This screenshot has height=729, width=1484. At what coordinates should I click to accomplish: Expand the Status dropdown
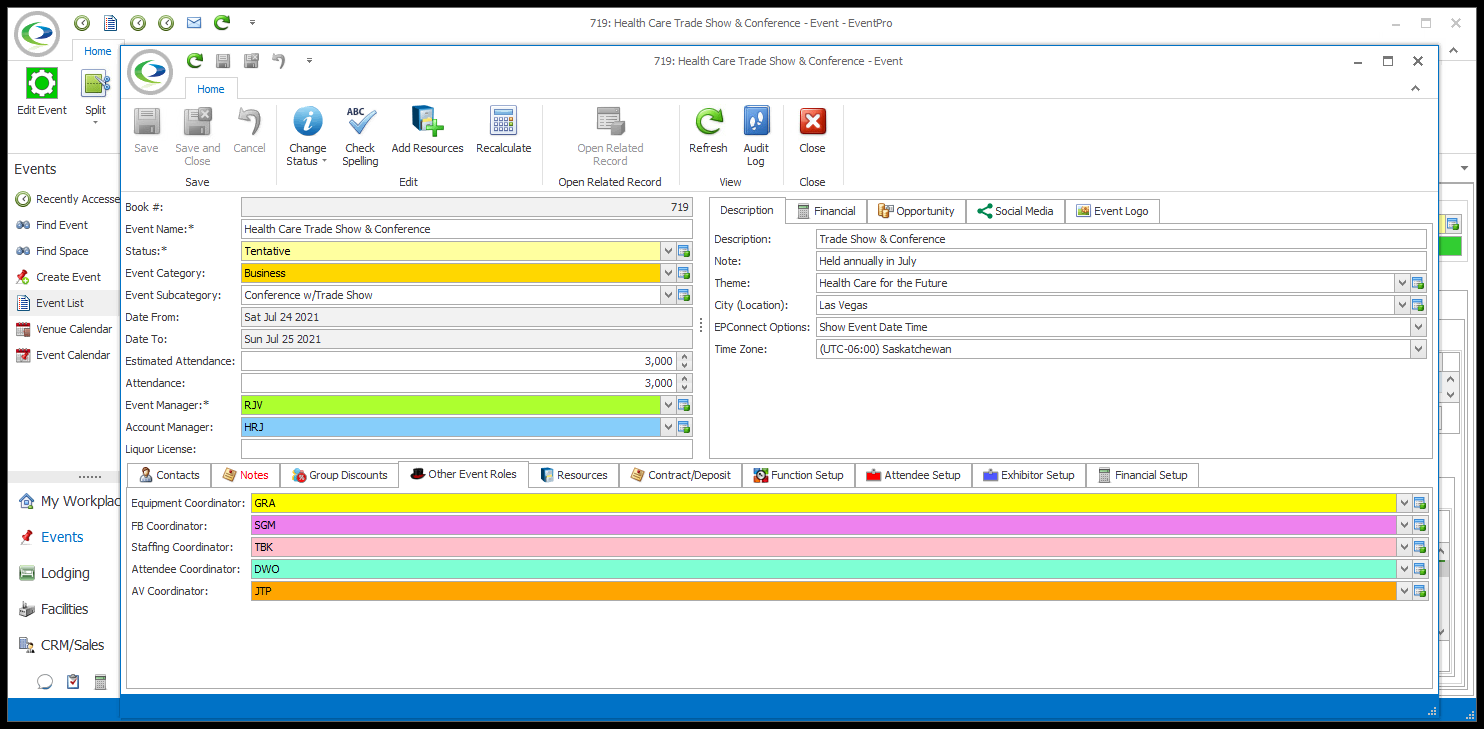[667, 251]
